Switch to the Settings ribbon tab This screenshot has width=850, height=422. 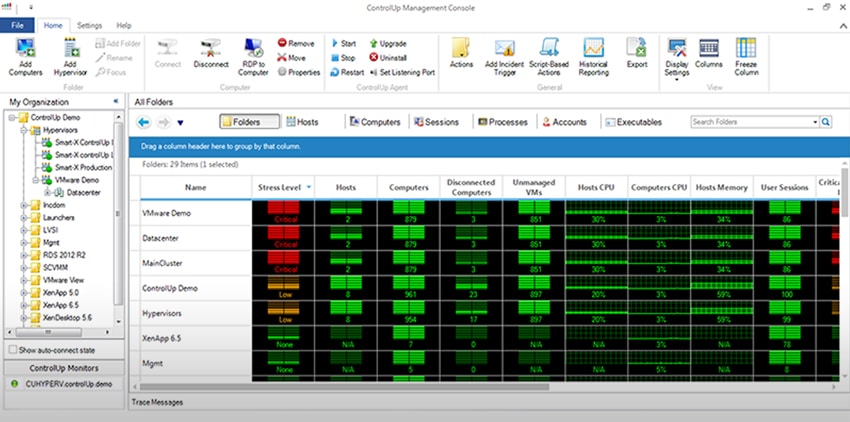(89, 25)
